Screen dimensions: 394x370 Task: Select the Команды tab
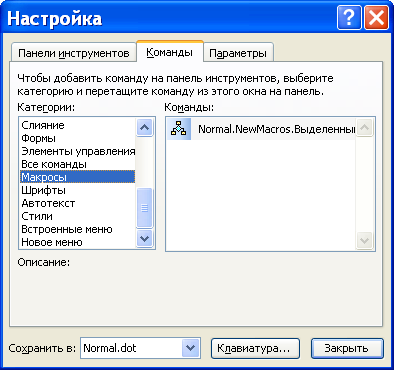pyautogui.click(x=170, y=52)
